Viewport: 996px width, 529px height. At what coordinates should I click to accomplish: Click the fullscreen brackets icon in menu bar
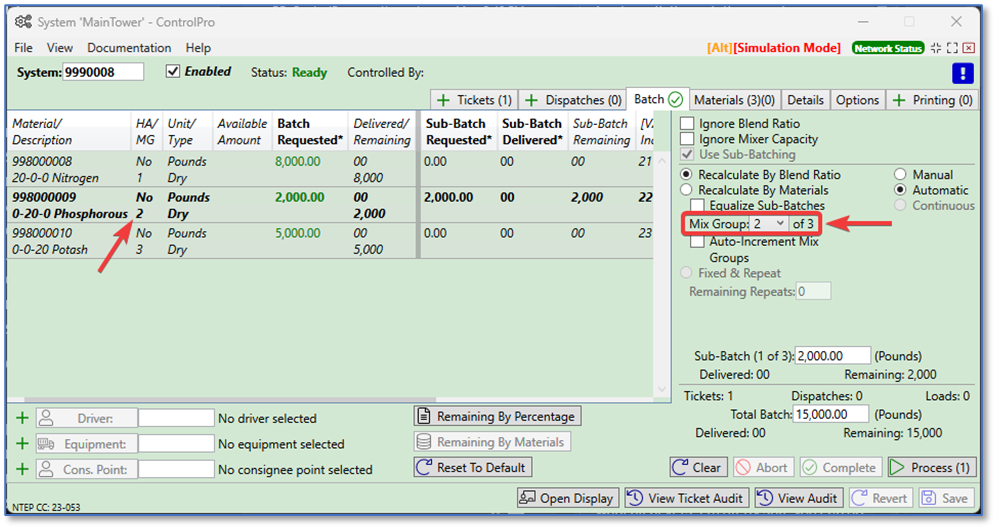pyautogui.click(x=952, y=48)
